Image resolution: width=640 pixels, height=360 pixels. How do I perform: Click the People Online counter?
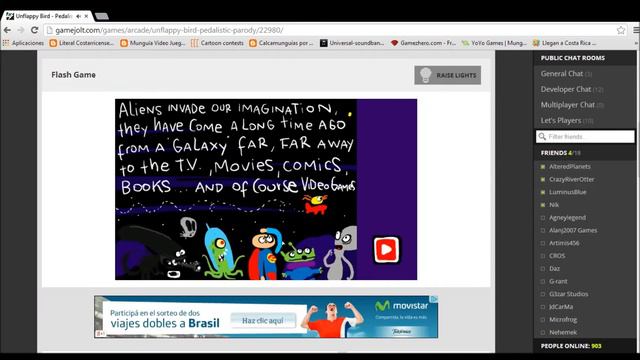(x=571, y=346)
